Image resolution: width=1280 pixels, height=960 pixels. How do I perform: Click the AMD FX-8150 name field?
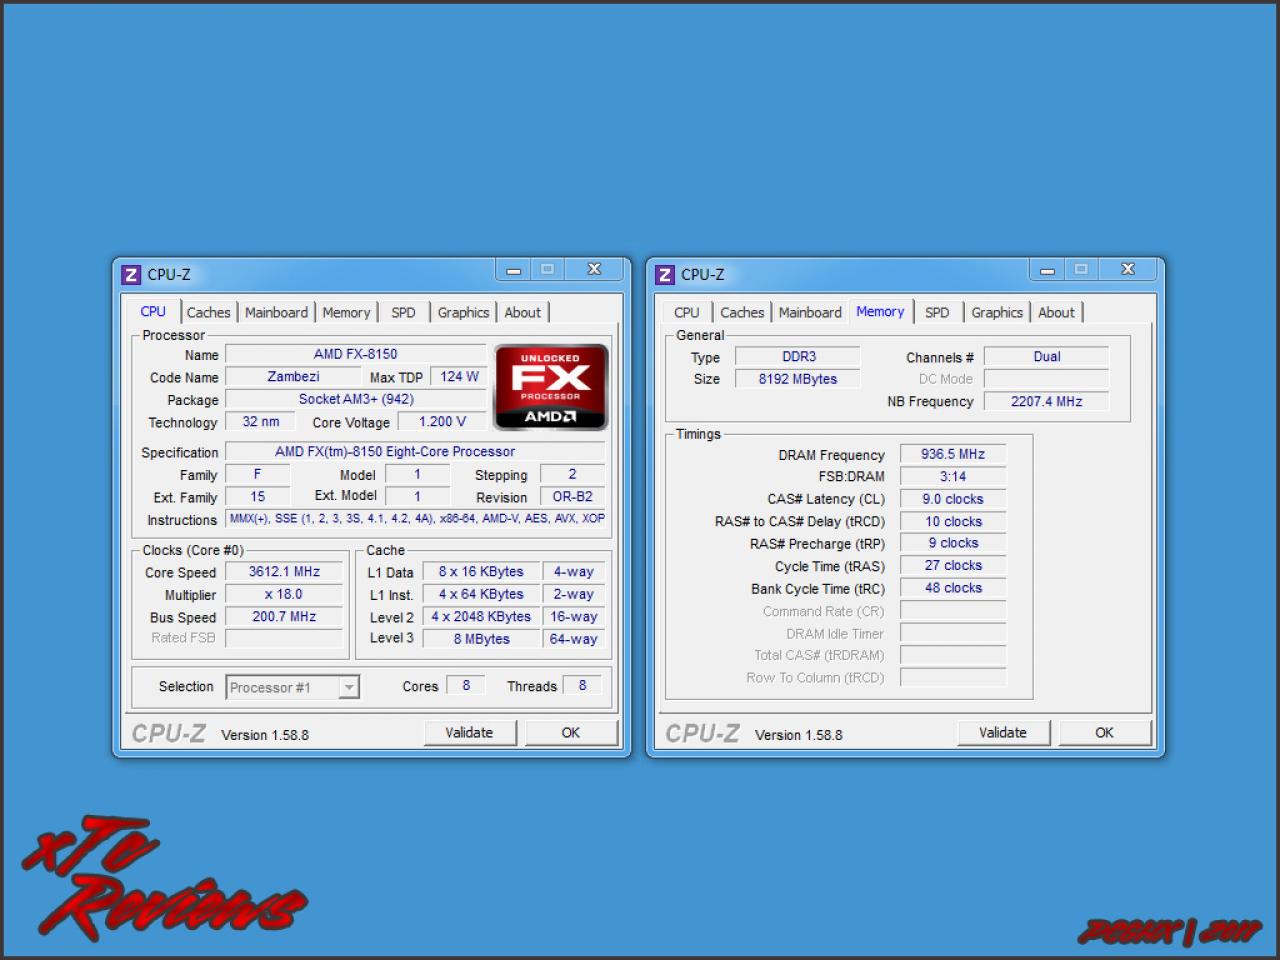click(355, 354)
